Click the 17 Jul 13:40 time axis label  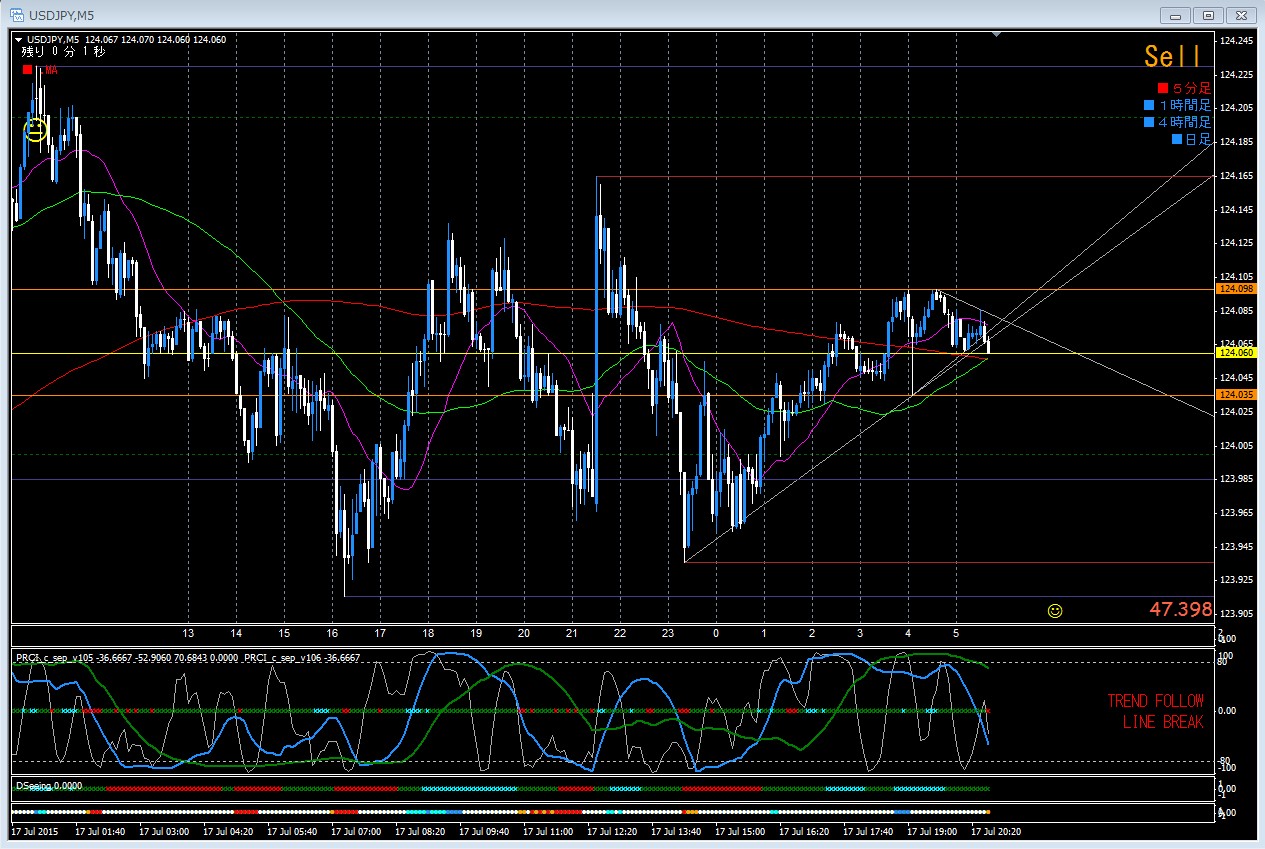[x=677, y=831]
